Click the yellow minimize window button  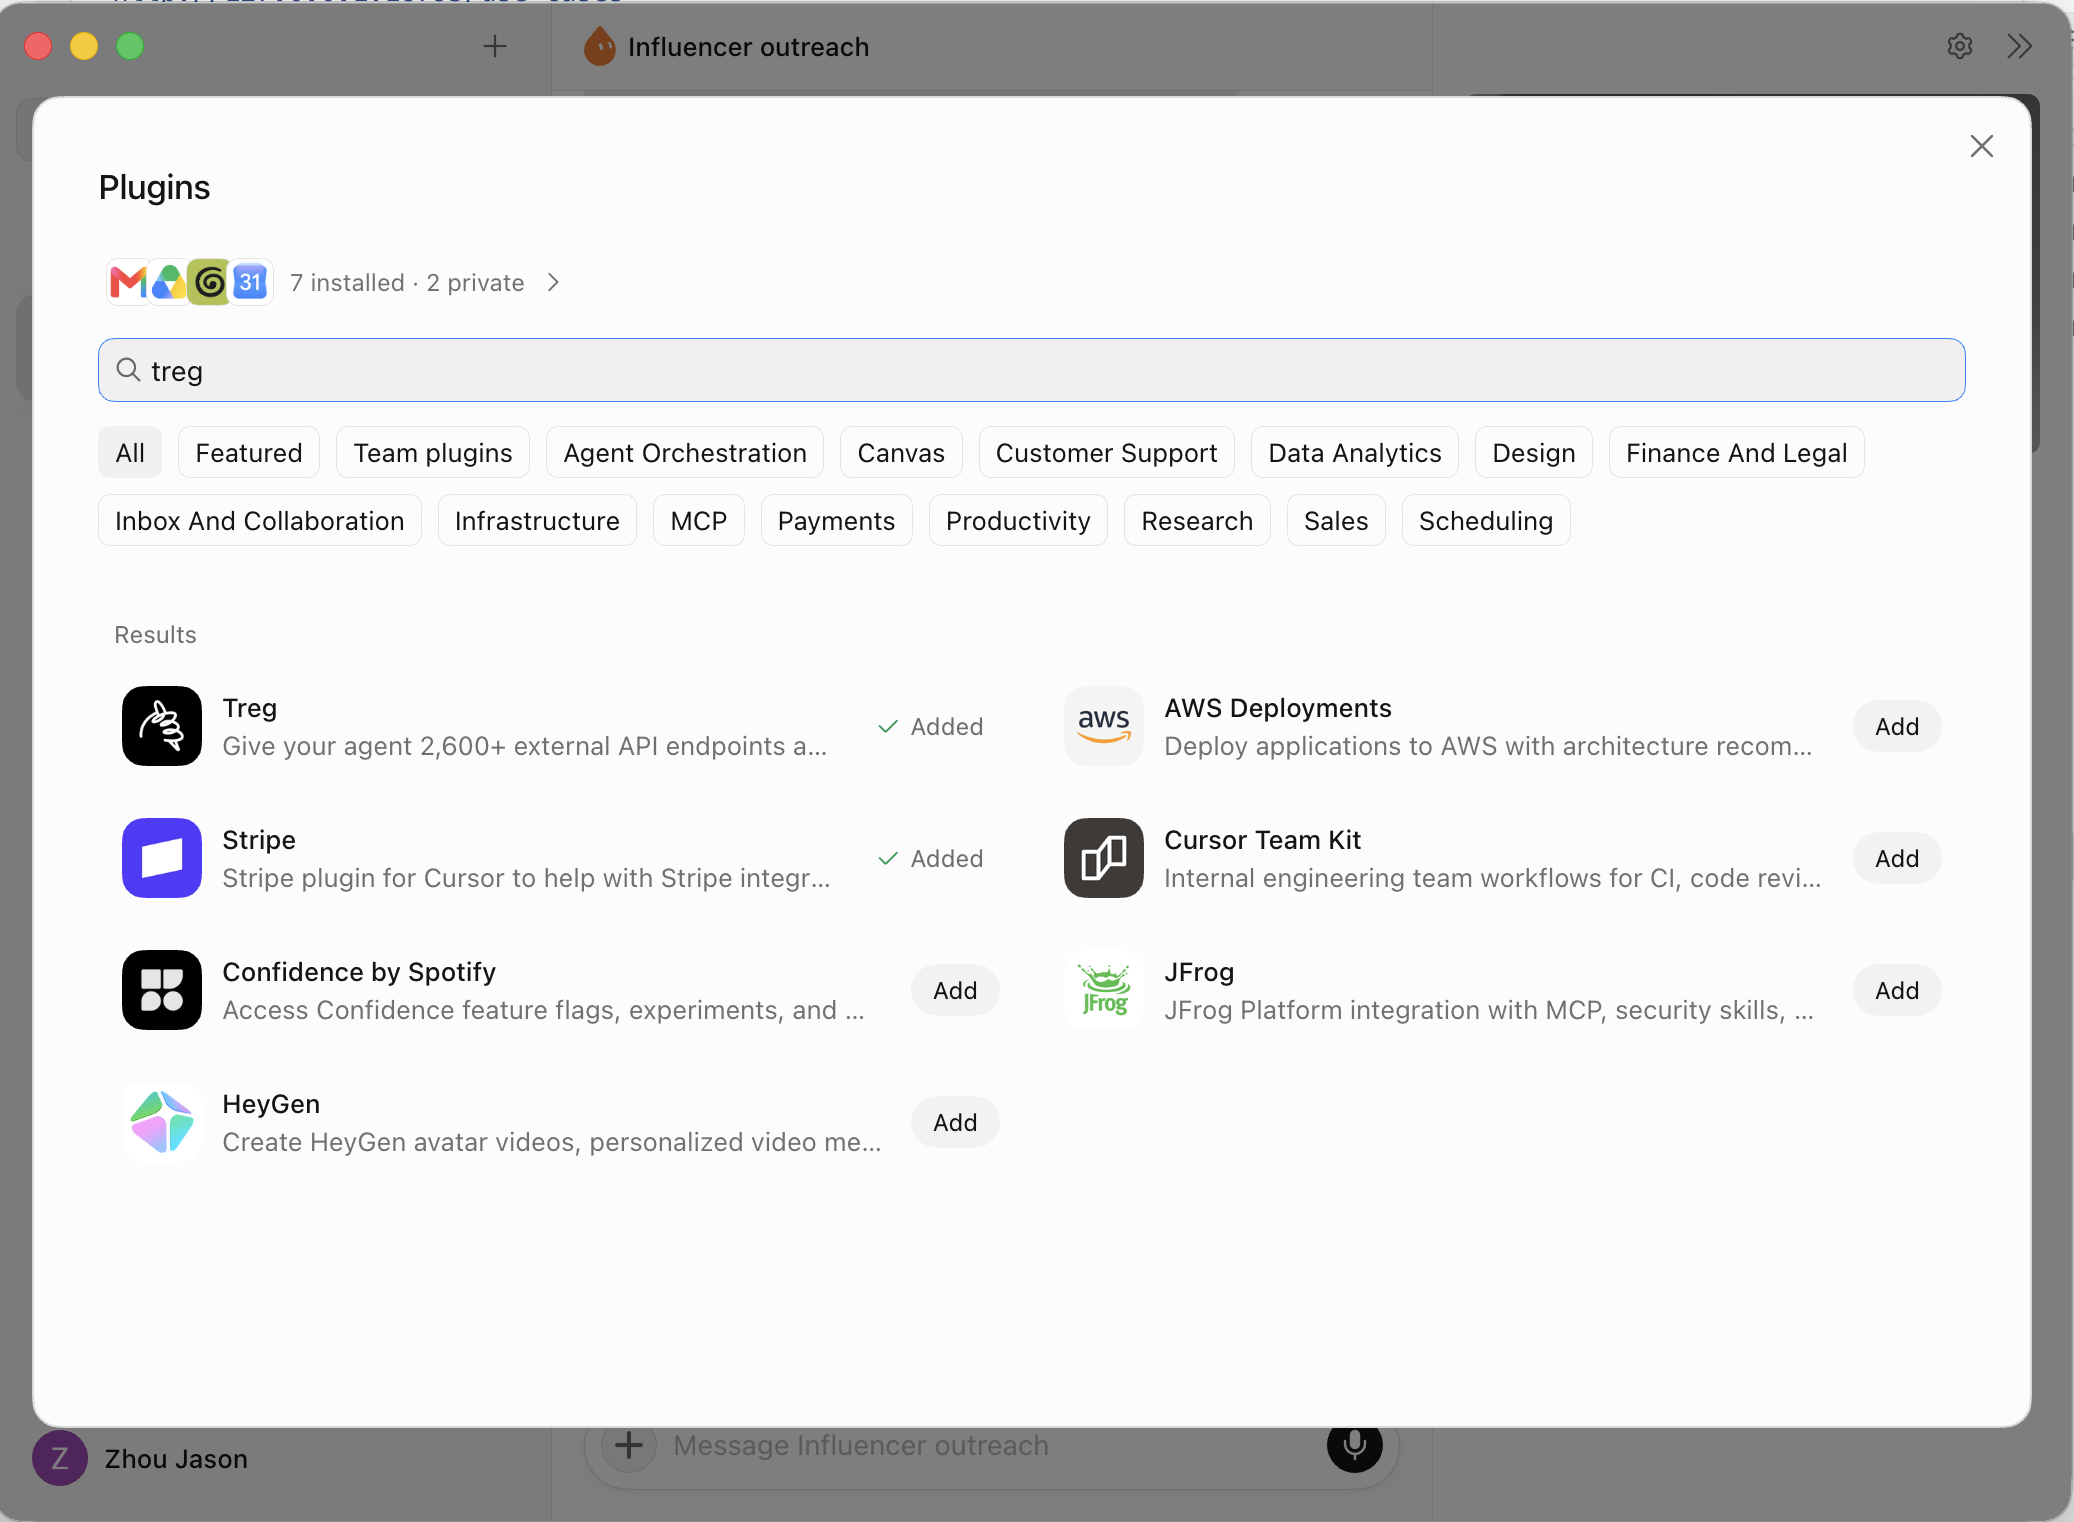84,46
